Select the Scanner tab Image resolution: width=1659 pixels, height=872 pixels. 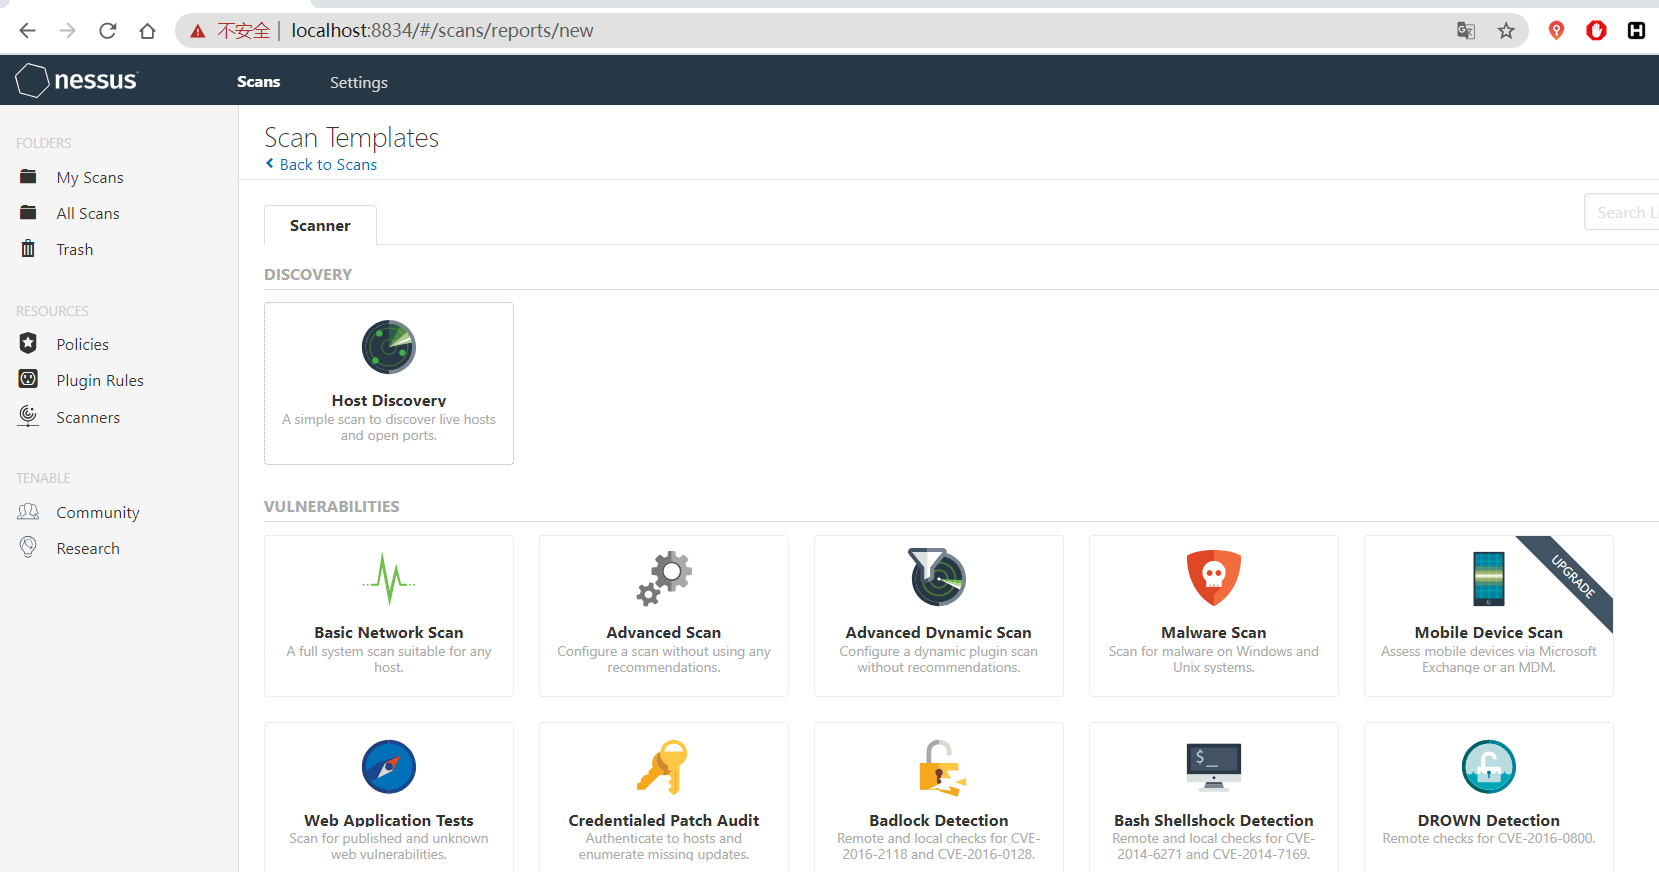click(320, 225)
